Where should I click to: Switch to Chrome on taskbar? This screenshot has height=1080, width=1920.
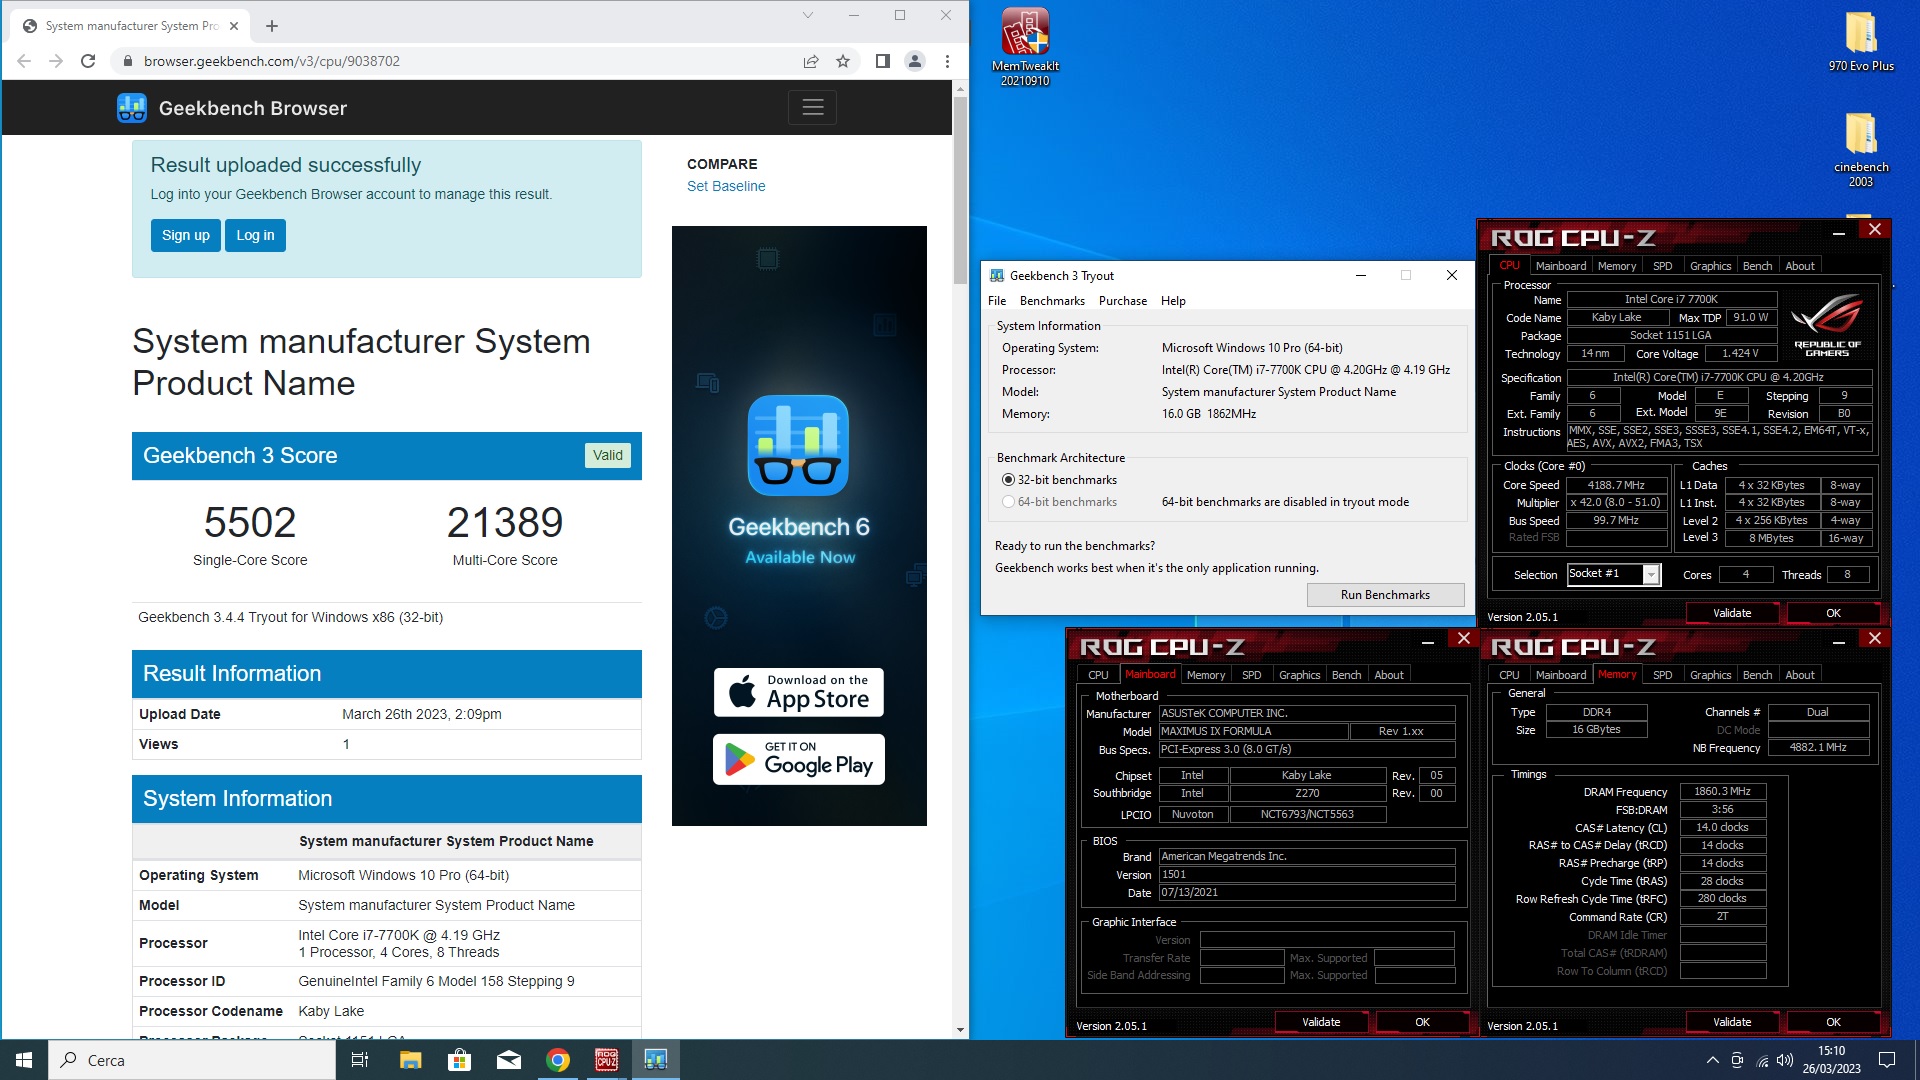pos(558,1060)
